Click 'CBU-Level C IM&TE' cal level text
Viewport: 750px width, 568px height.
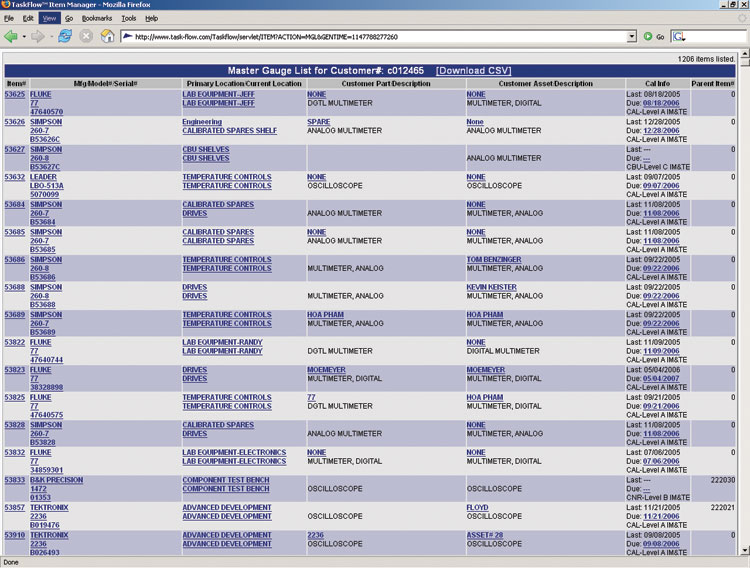658,167
